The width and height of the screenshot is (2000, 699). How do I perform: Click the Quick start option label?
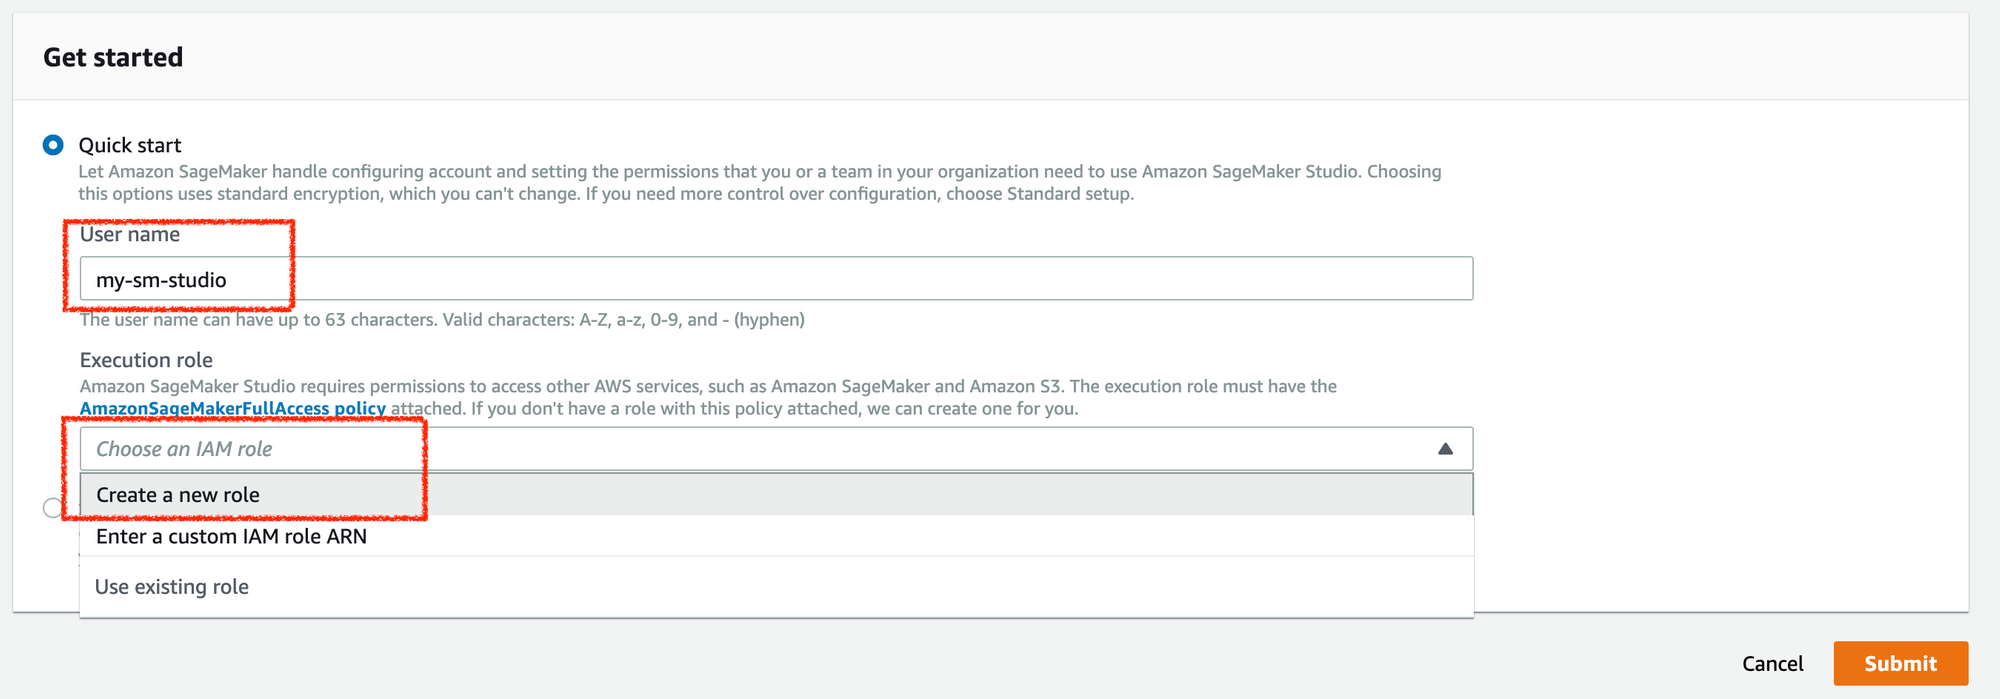pyautogui.click(x=130, y=145)
